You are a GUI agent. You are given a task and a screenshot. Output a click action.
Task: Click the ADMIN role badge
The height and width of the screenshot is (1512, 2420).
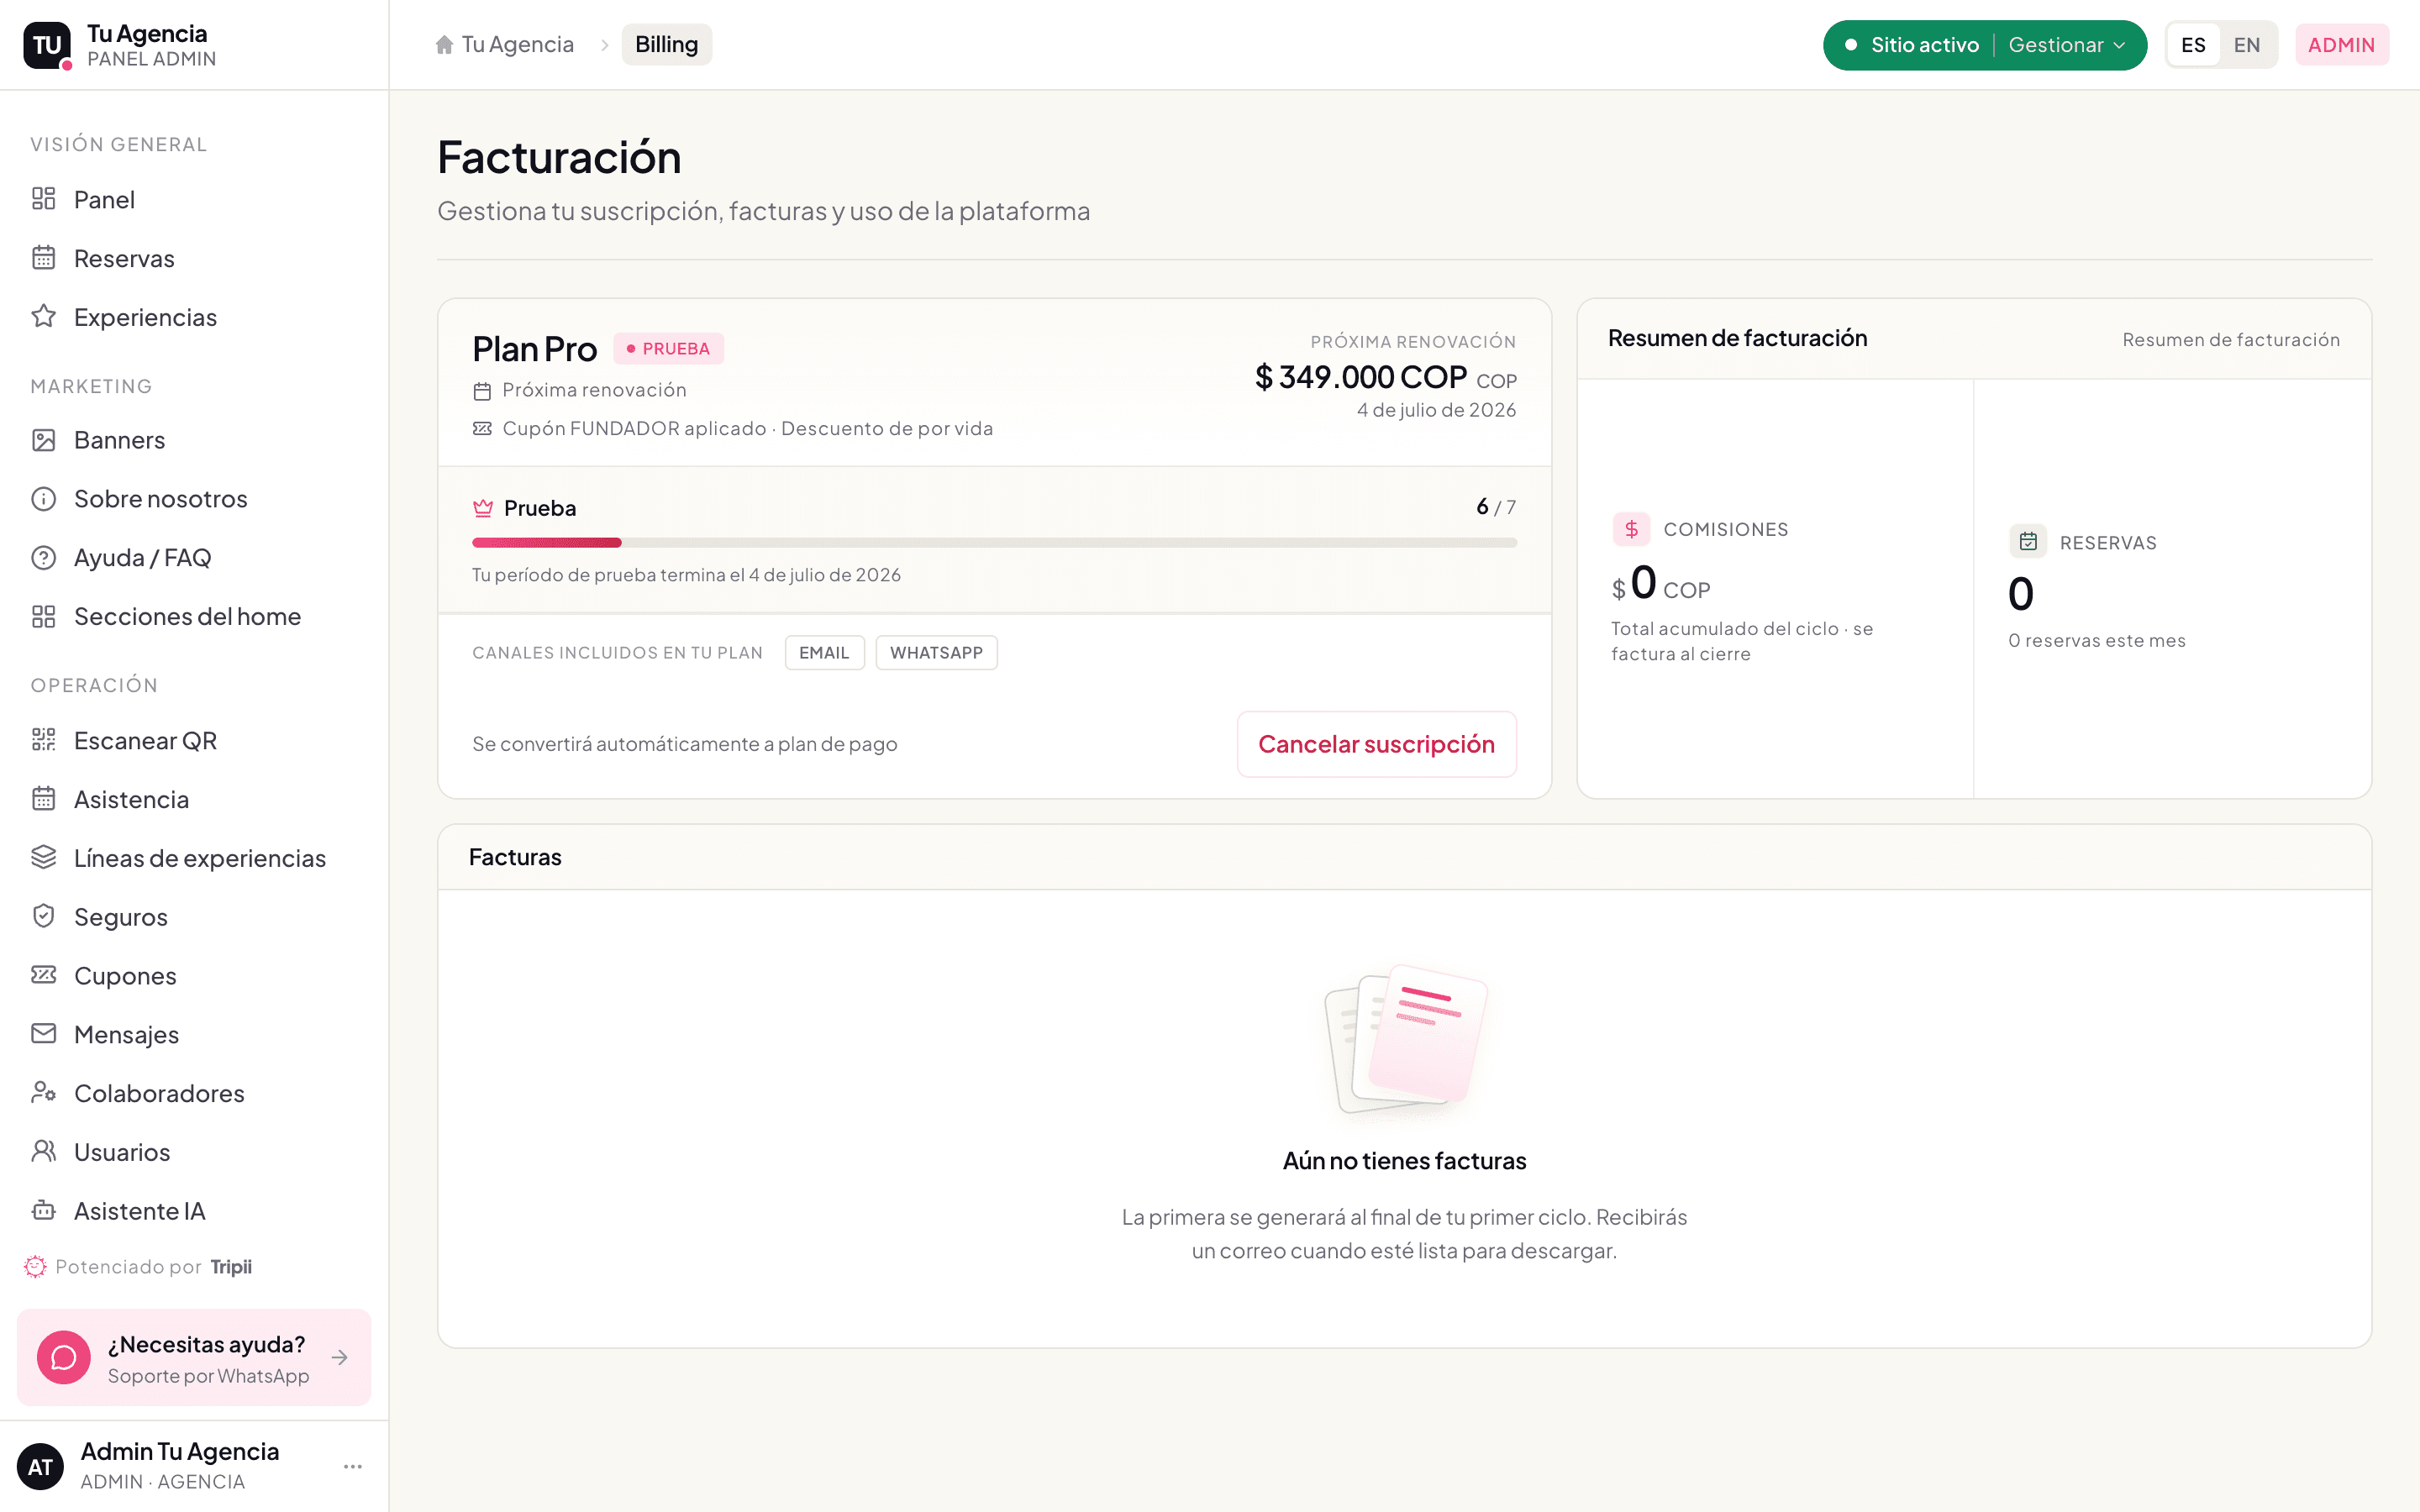pyautogui.click(x=2341, y=45)
